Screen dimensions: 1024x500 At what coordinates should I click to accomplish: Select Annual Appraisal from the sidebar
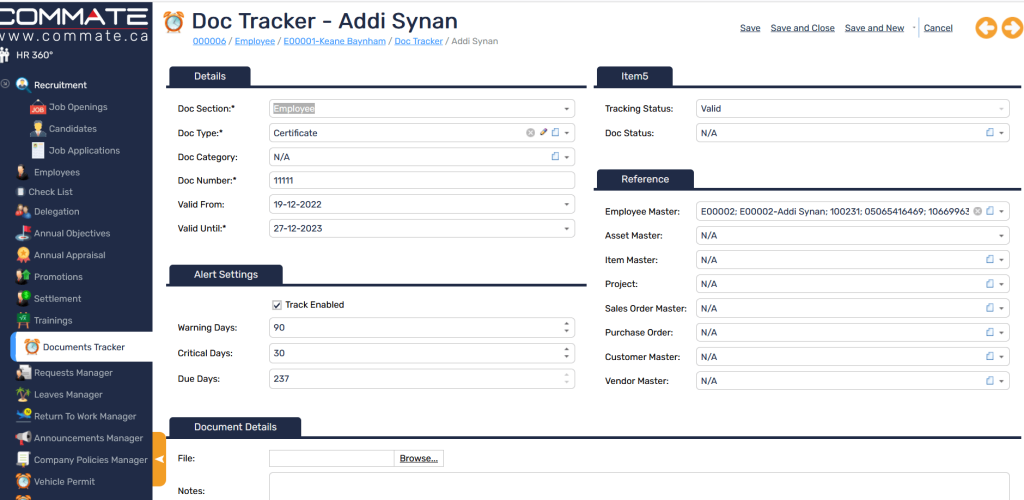71,255
